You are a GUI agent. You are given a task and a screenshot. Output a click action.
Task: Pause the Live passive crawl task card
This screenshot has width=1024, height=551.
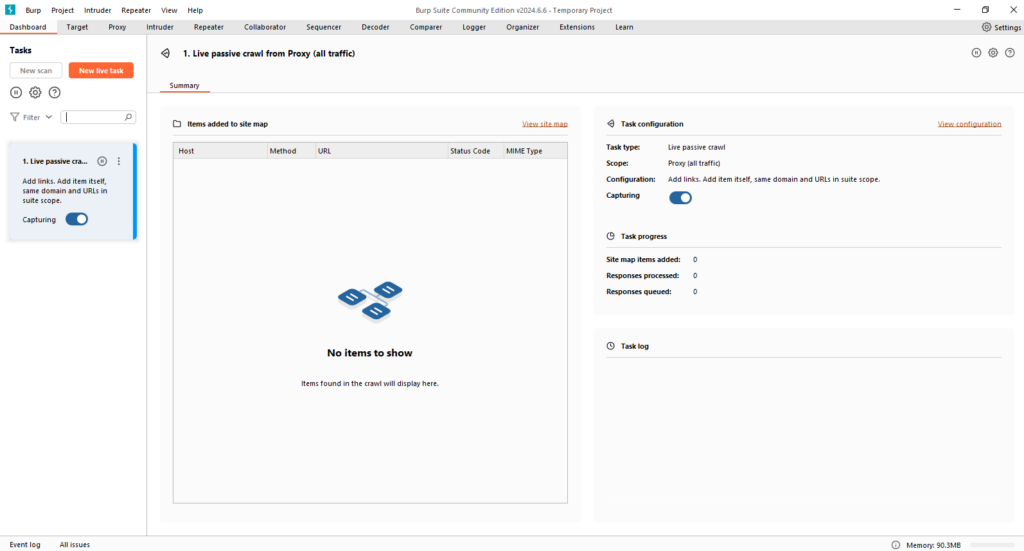(x=102, y=161)
